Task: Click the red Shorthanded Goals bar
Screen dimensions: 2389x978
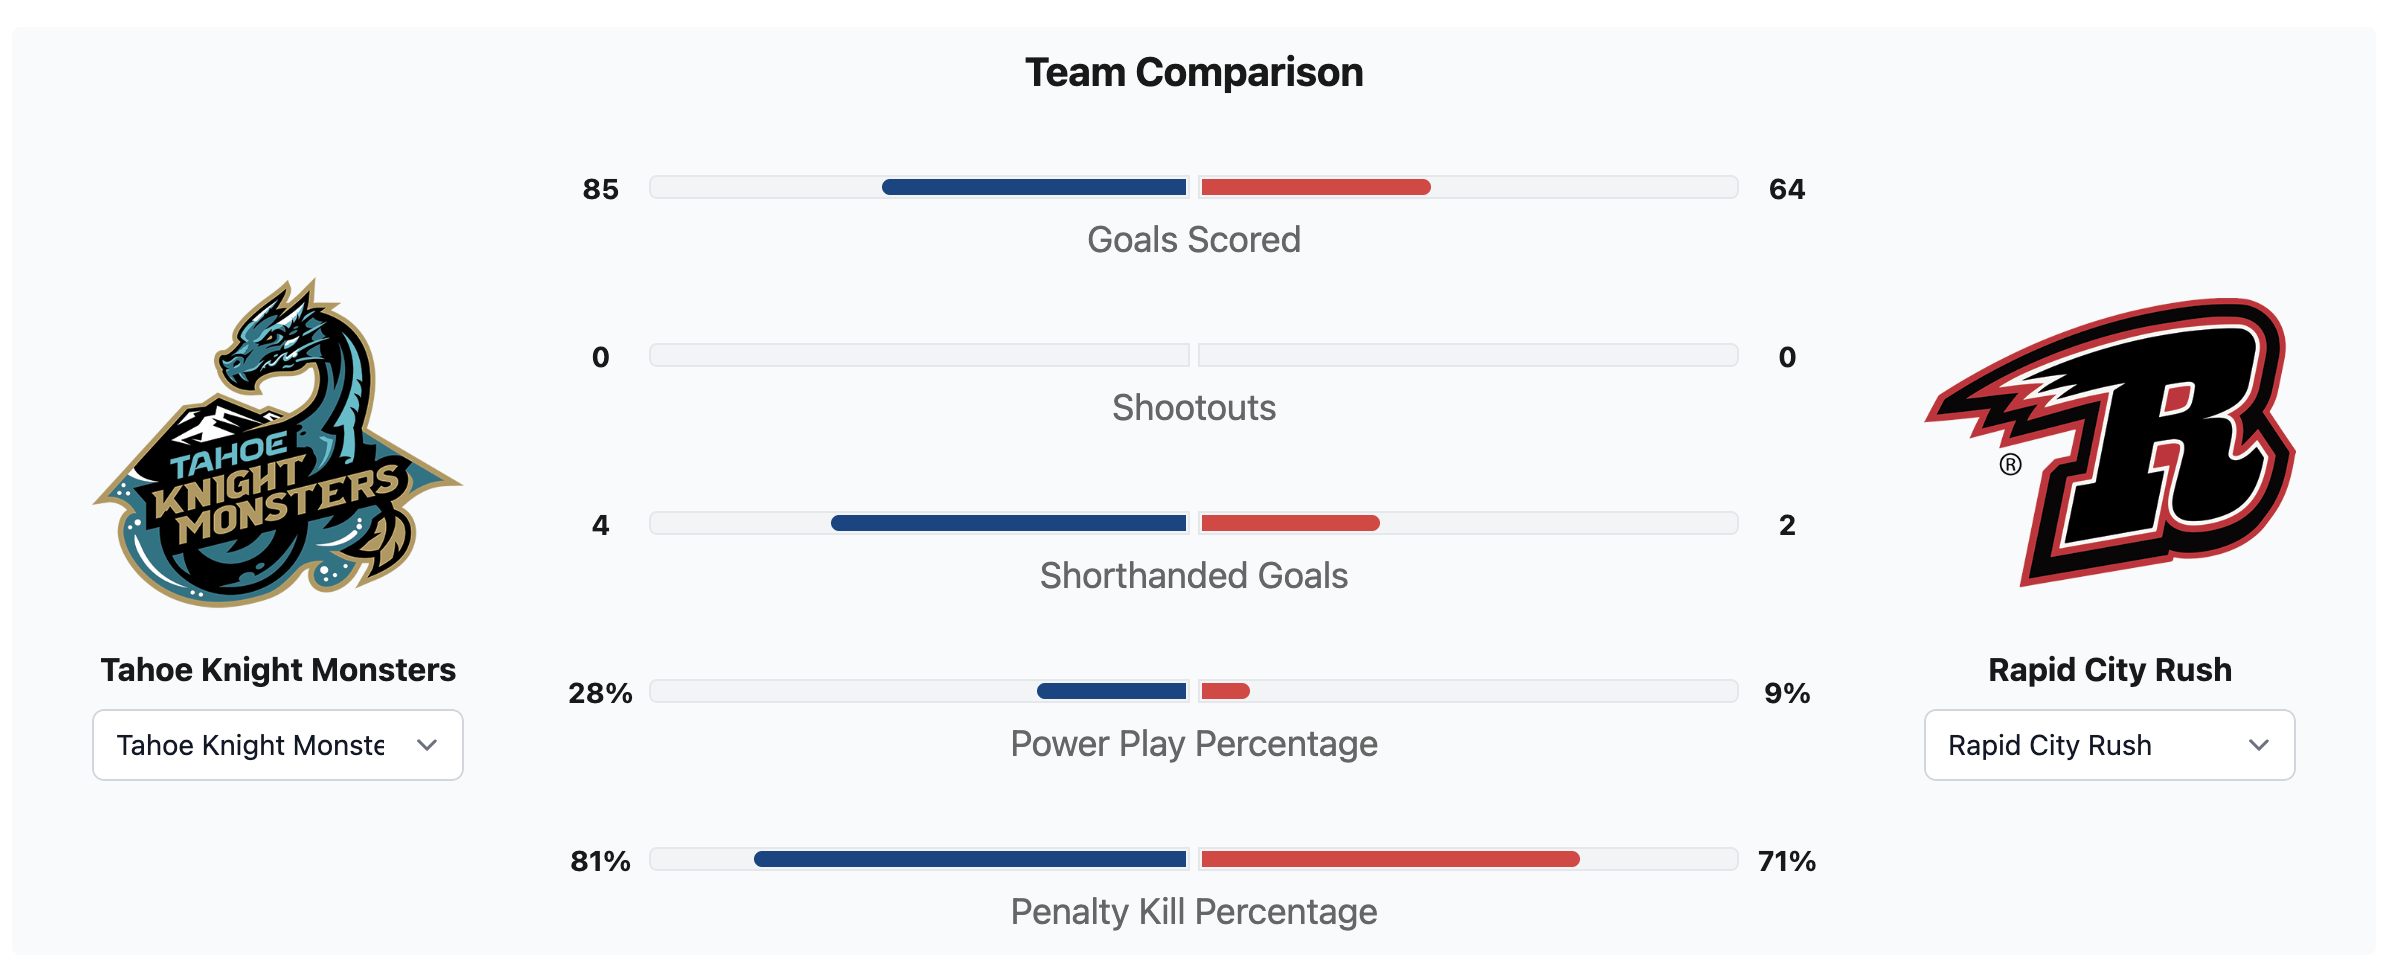Action: 1290,523
